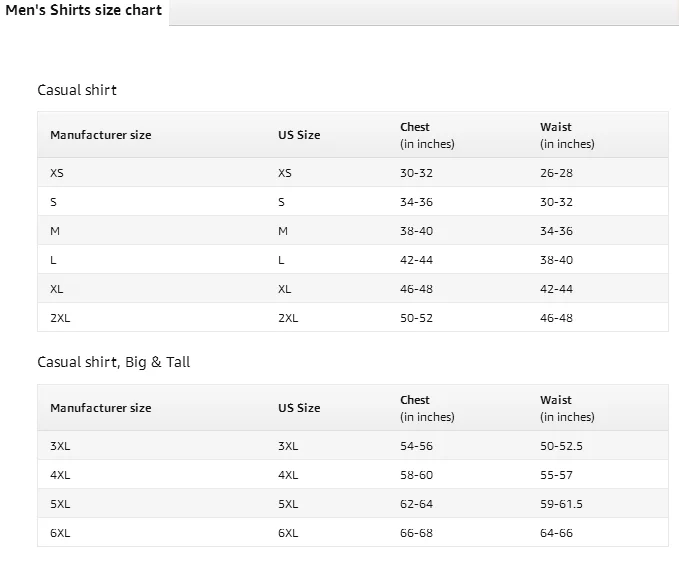Click the "Casual shirt, Big & Tall" heading
This screenshot has height=579, width=679.
(x=113, y=362)
